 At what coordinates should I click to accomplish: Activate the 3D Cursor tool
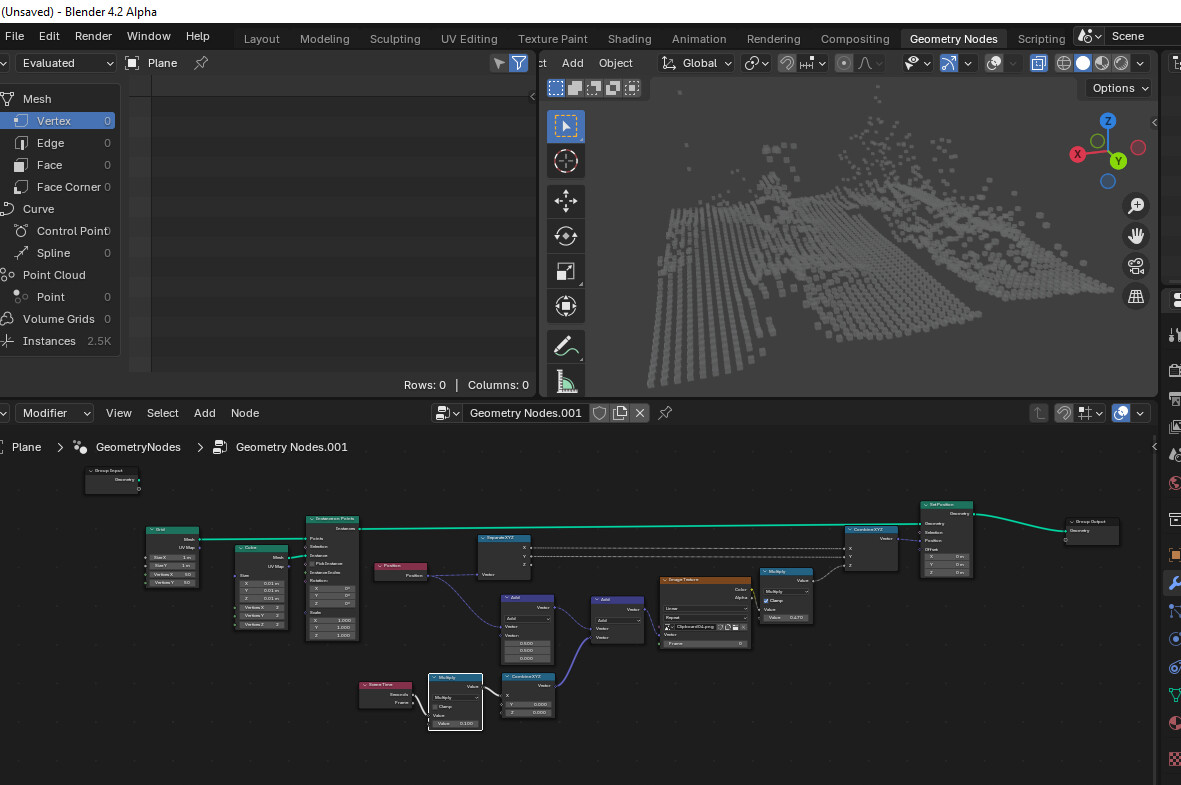(566, 161)
